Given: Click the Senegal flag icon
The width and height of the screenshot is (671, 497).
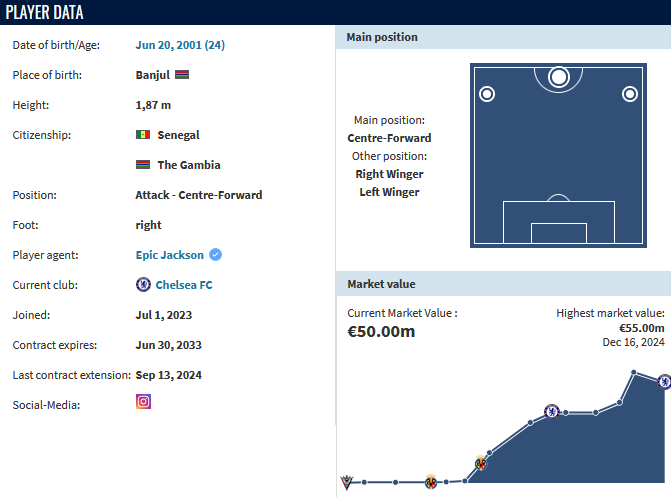Looking at the screenshot, I should pyautogui.click(x=143, y=134).
